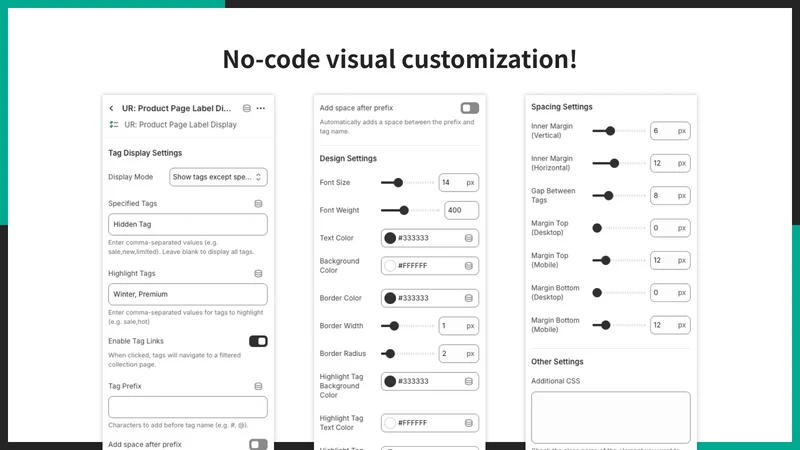The height and width of the screenshot is (450, 800).
Task: Connect dynamic source for Tag Prefix
Action: tap(258, 386)
